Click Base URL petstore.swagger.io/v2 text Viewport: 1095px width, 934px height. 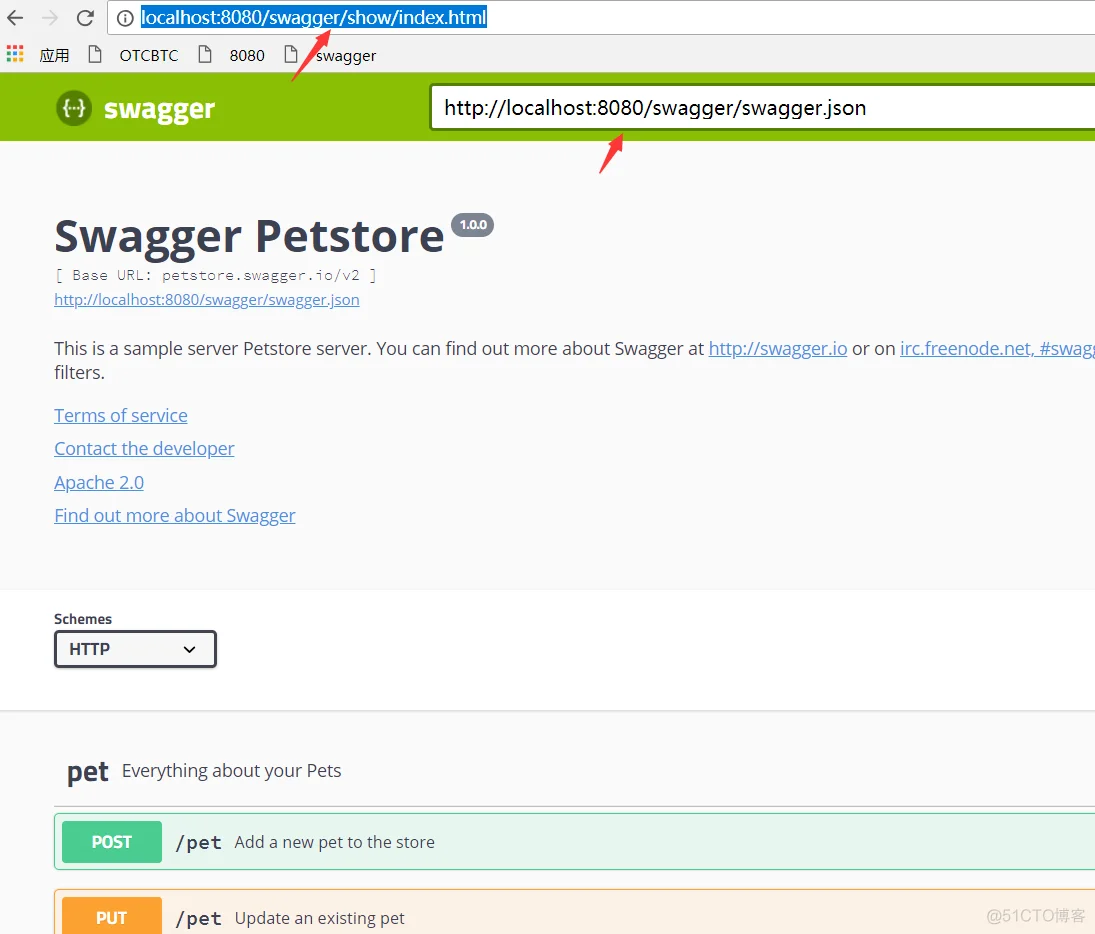pyautogui.click(x=216, y=276)
